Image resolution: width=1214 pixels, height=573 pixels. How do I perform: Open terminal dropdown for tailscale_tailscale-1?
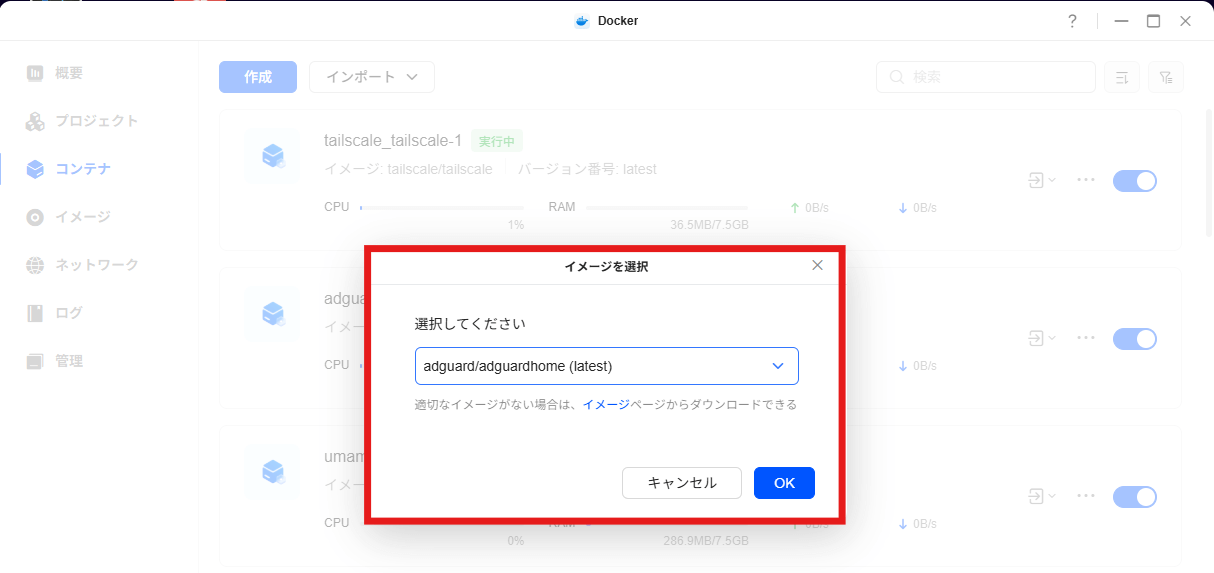click(x=1042, y=180)
